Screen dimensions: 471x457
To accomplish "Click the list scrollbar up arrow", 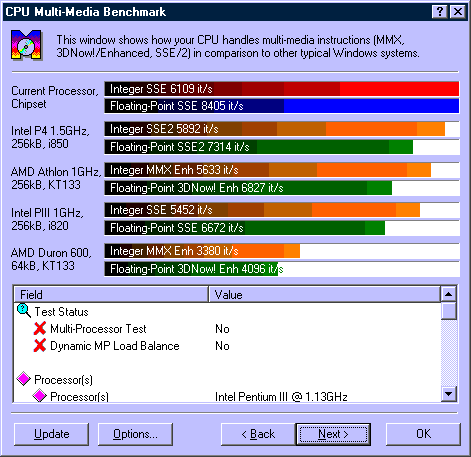I will click(x=449, y=294).
